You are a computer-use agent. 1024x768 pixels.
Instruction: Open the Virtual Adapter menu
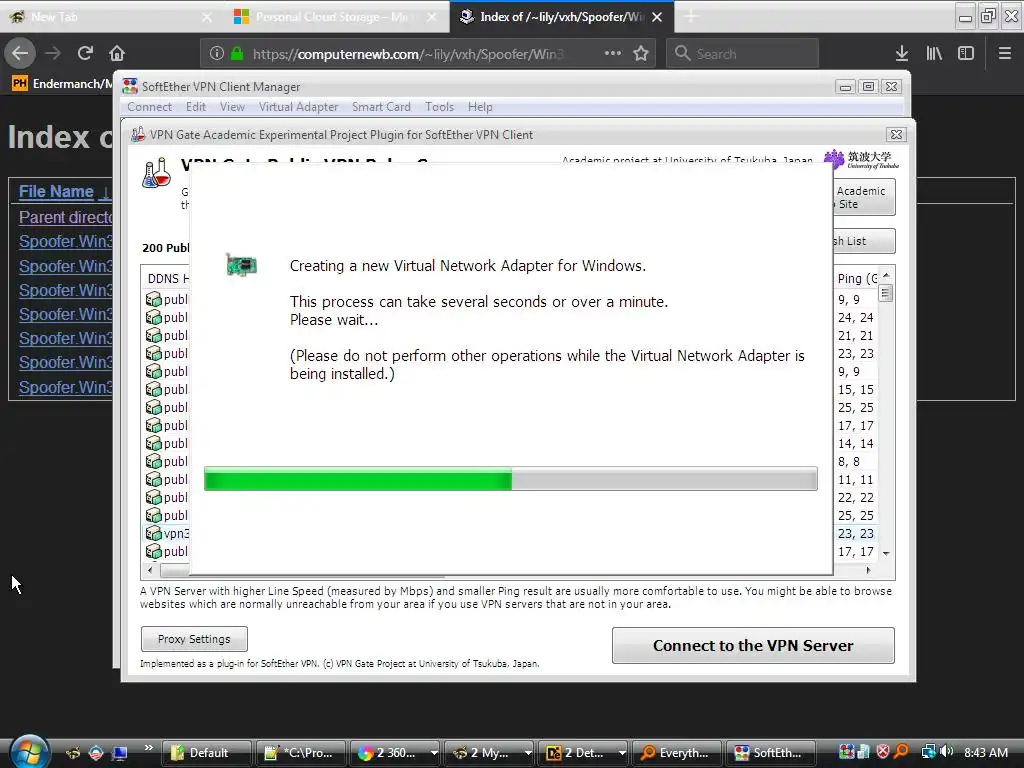tap(298, 106)
